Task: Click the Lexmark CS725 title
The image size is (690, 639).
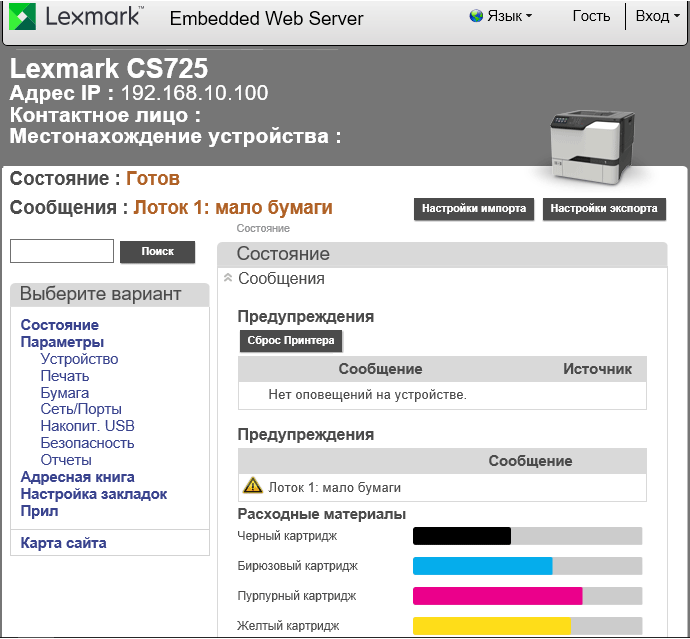Action: pos(109,68)
